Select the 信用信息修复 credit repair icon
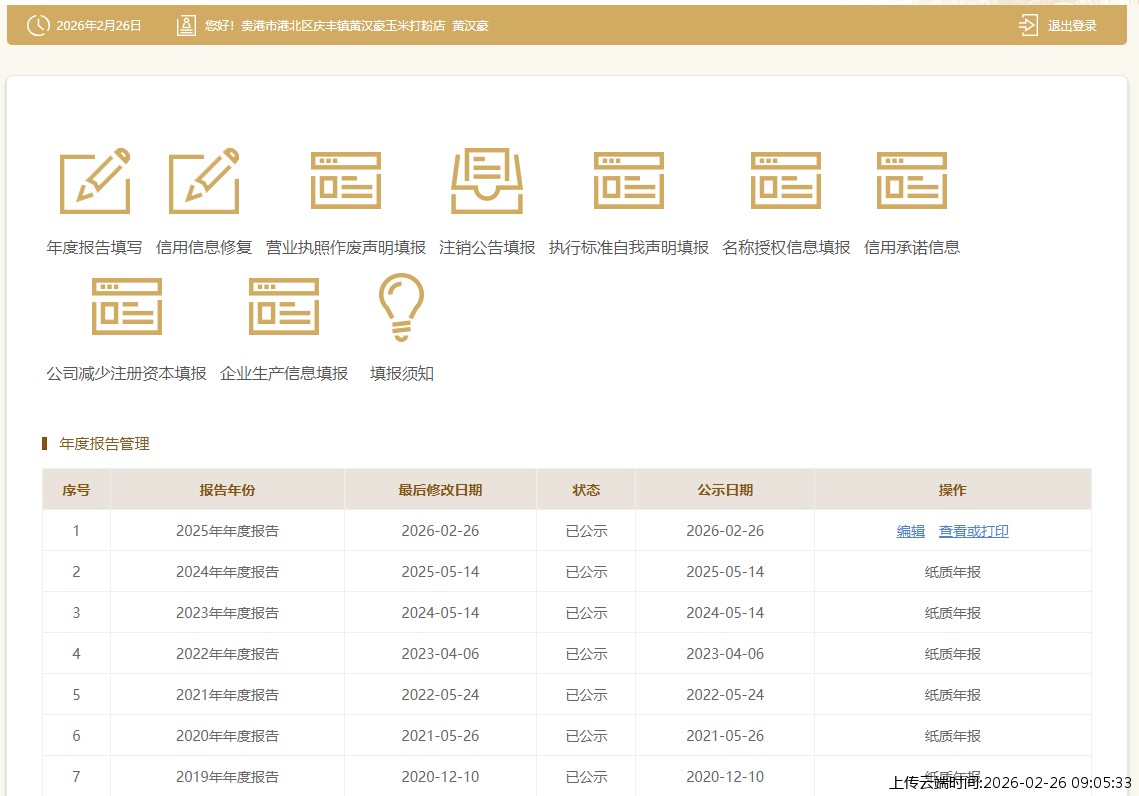Screen dimensions: 1139x796 205,181
